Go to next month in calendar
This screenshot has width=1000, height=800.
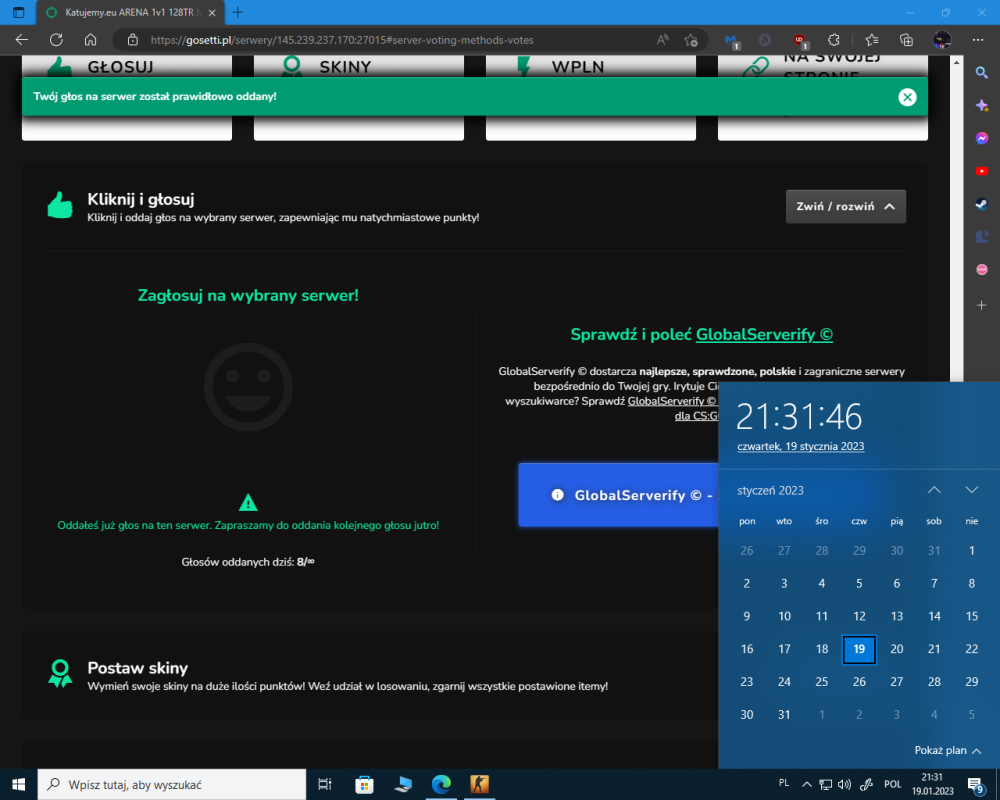point(971,490)
